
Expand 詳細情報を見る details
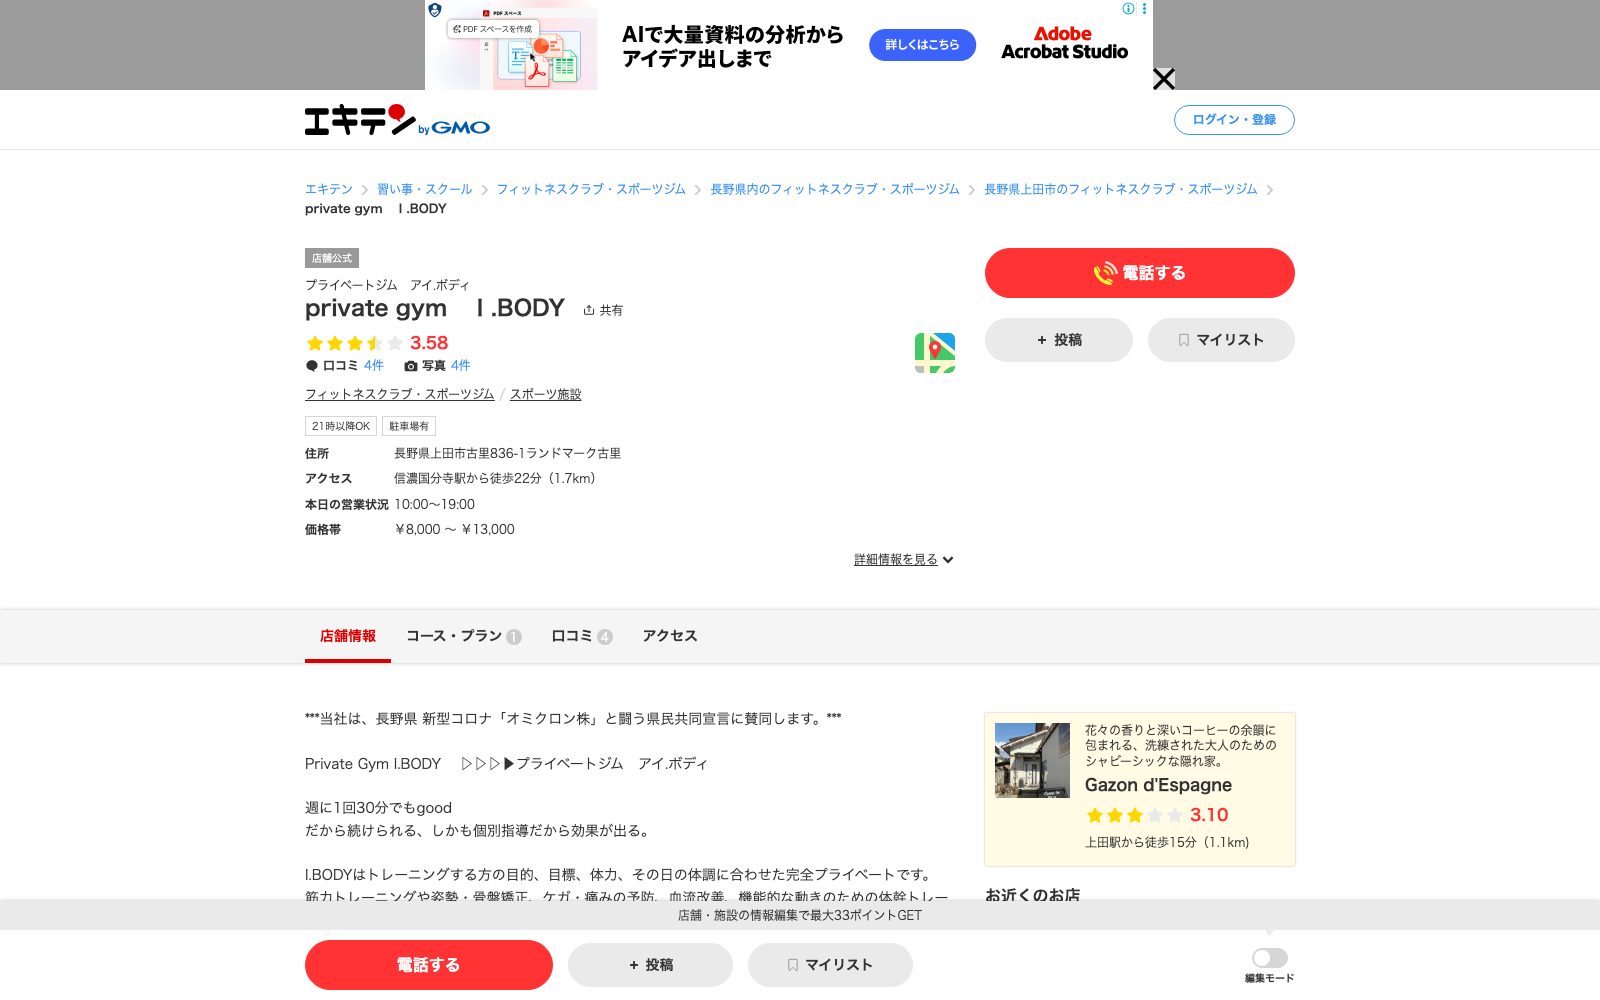pos(904,560)
